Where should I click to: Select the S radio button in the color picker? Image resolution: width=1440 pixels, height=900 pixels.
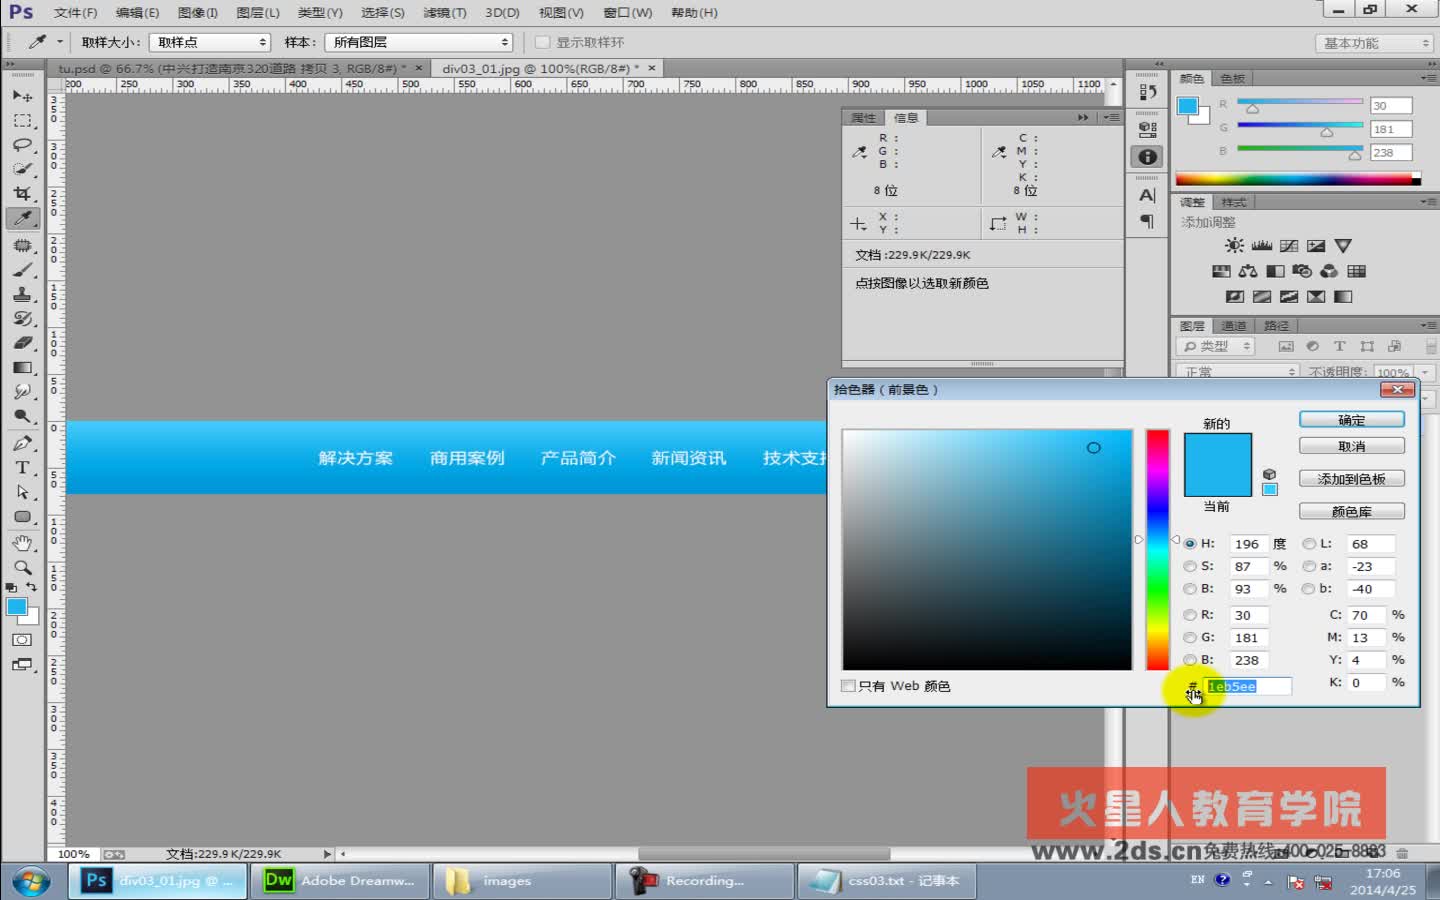click(x=1190, y=566)
